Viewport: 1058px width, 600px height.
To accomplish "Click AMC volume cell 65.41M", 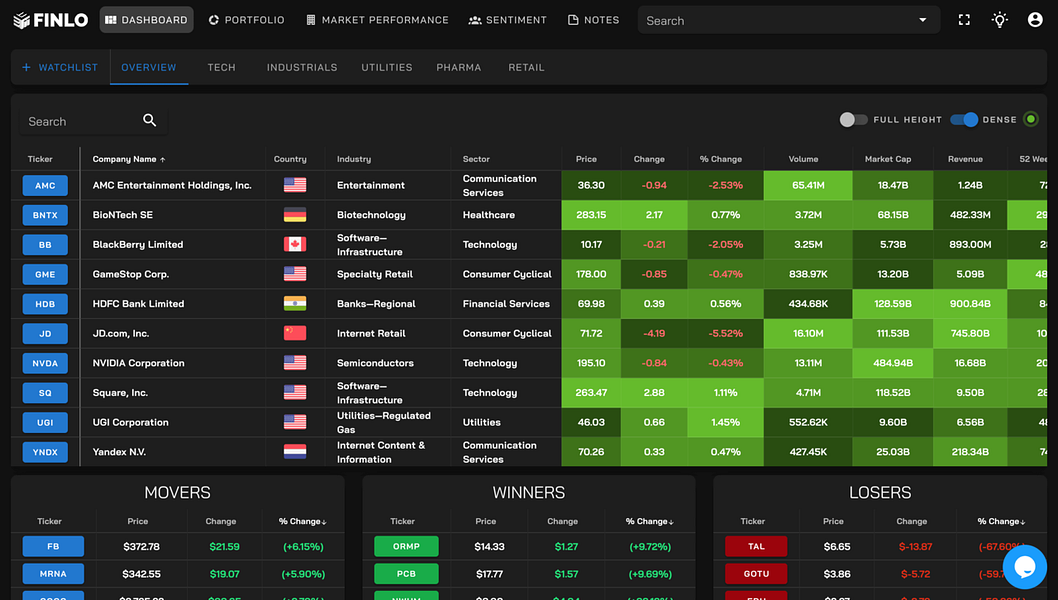I will click(x=808, y=186).
